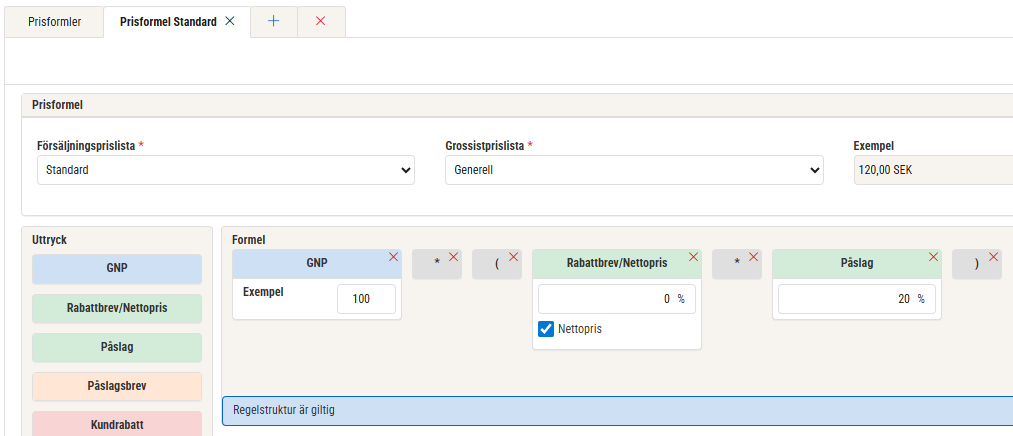This screenshot has height=436, width=1013.
Task: Expand the Grossistprislista dropdown
Action: pos(634,170)
